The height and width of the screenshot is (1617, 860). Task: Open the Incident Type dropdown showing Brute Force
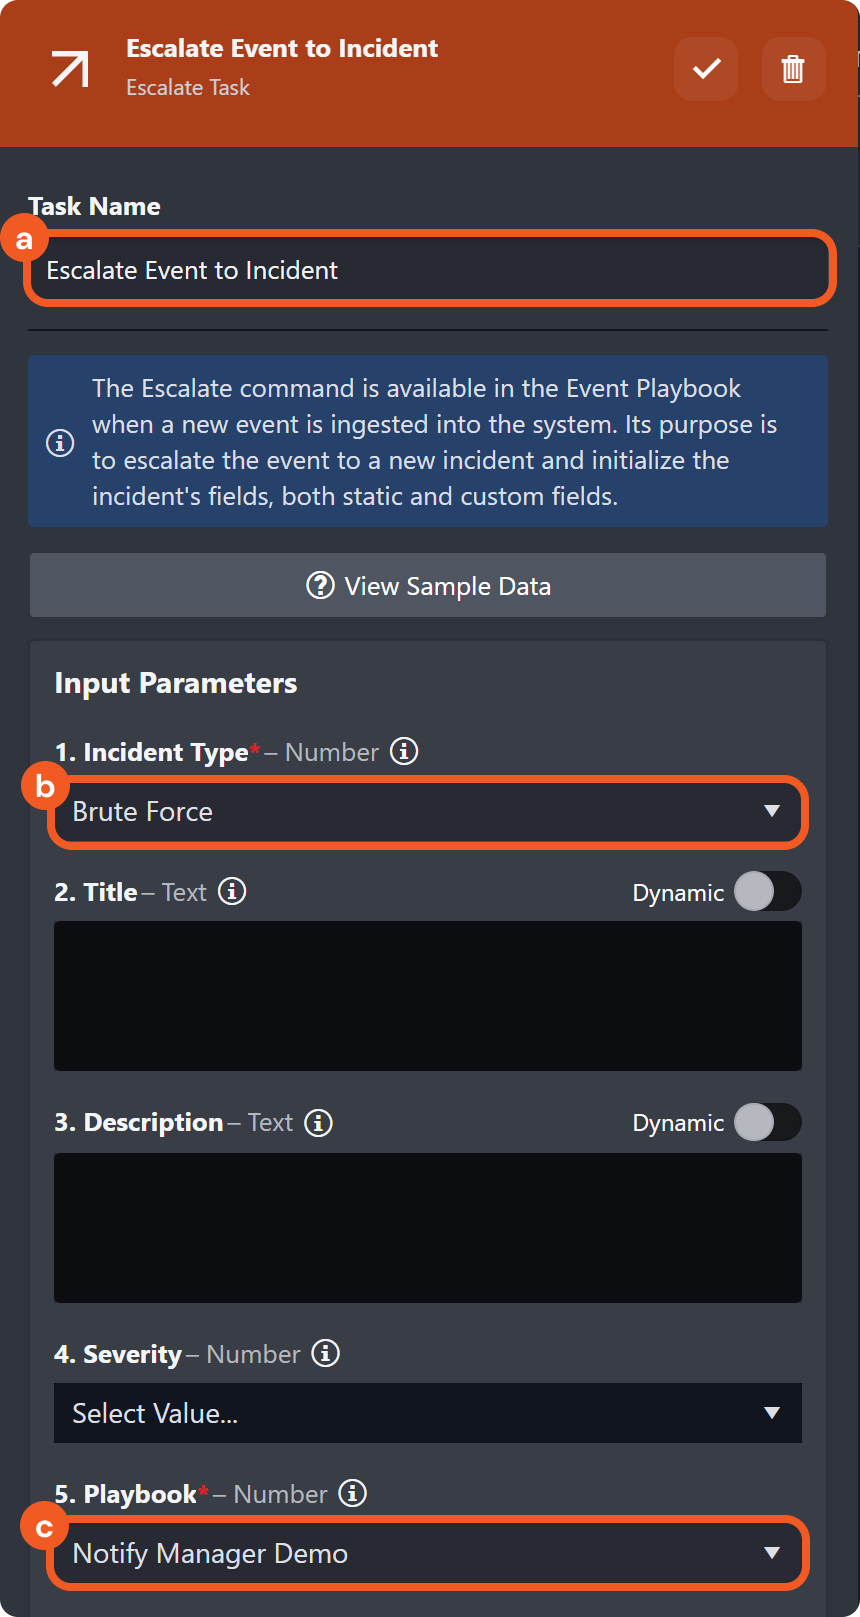(427, 812)
